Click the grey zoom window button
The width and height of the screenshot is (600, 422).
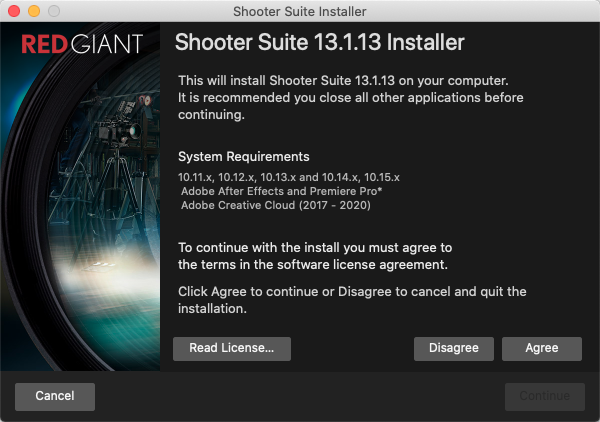53,11
